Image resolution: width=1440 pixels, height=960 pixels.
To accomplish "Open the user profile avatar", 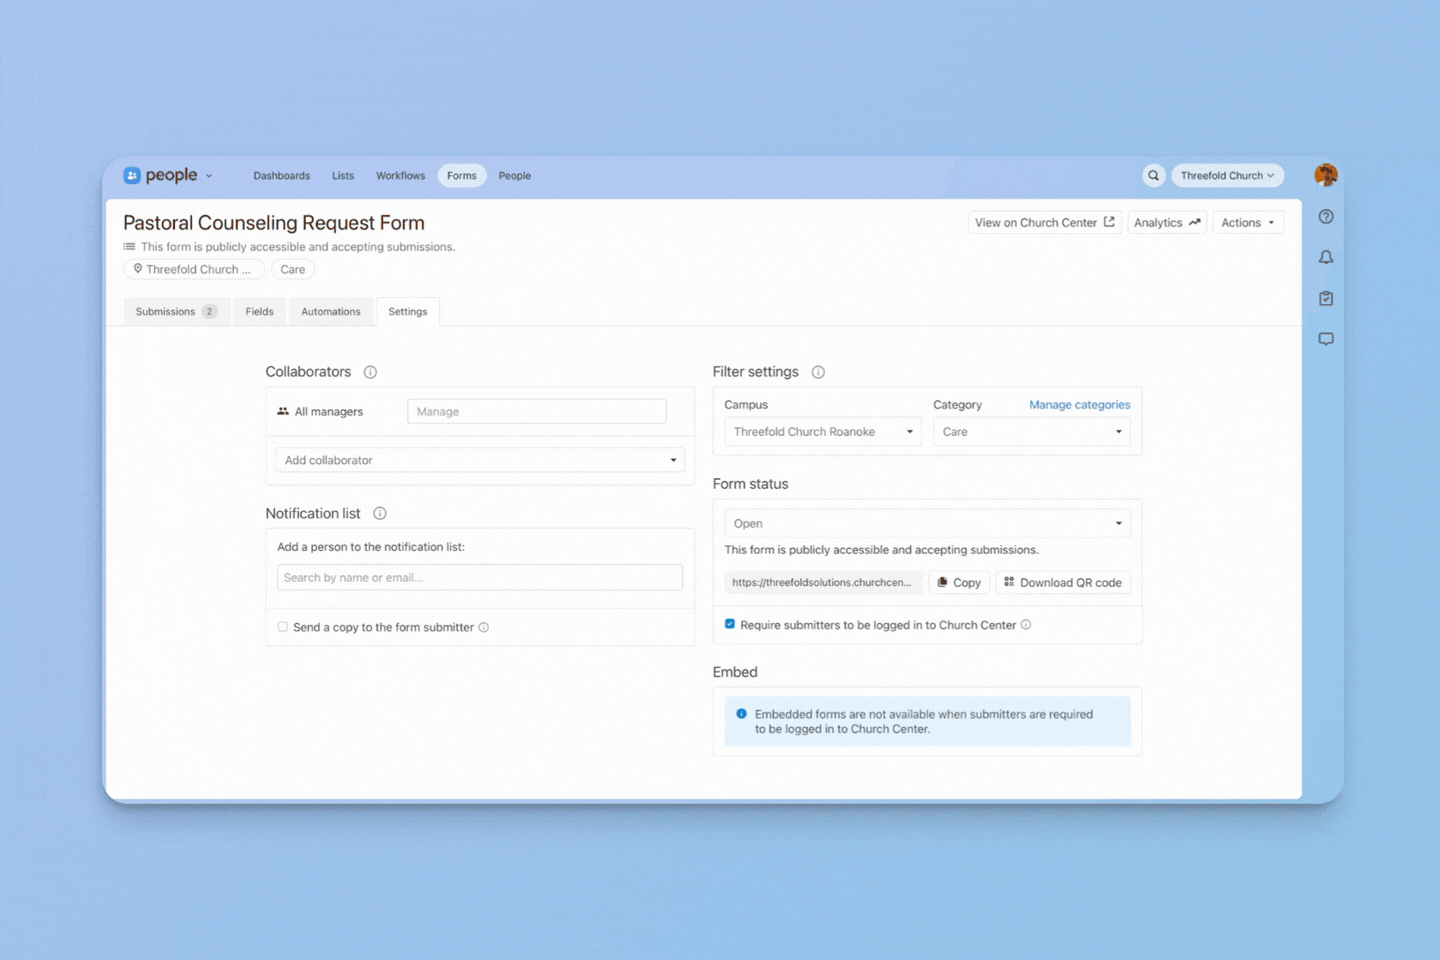I will pos(1326,175).
